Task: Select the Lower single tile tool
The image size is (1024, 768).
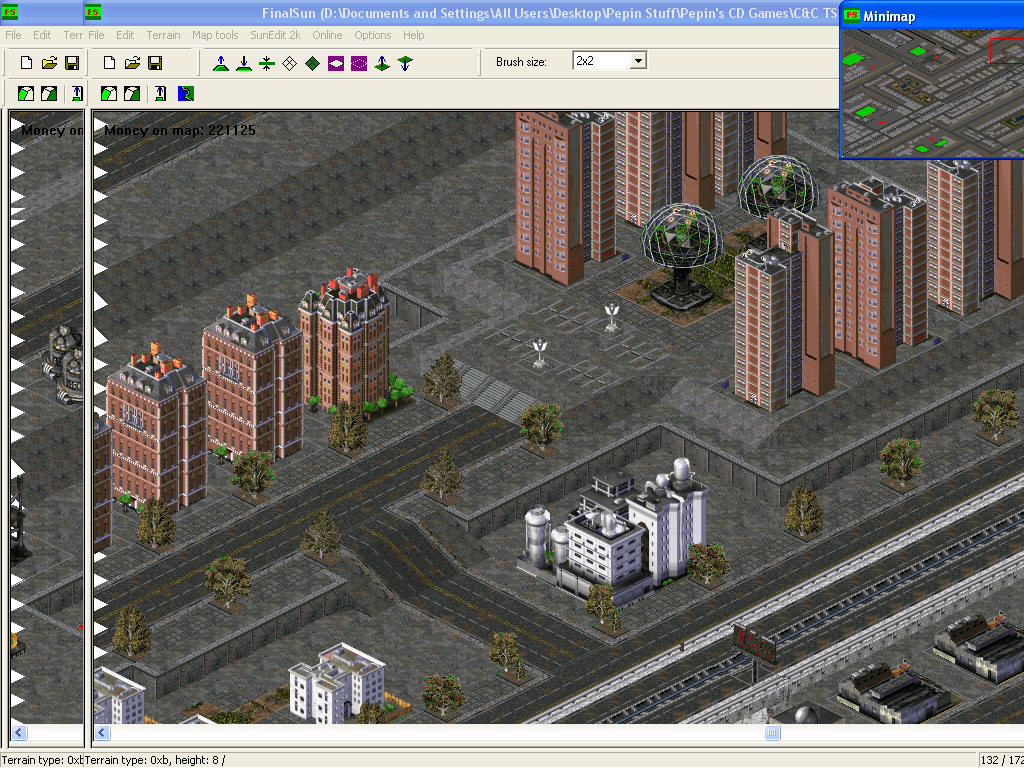Action: pyautogui.click(x=405, y=63)
